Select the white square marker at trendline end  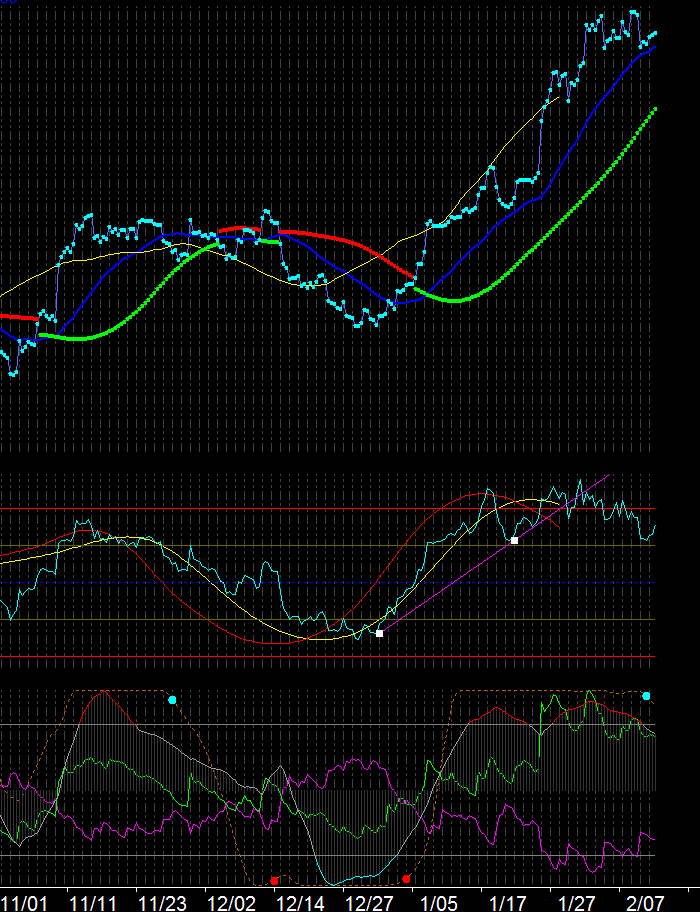pyautogui.click(x=515, y=540)
